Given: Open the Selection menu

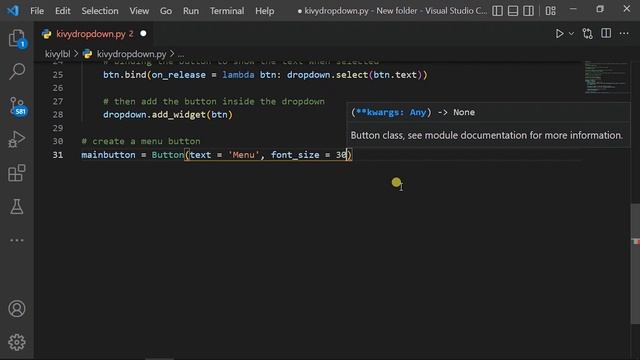Looking at the screenshot, I should pos(100,11).
